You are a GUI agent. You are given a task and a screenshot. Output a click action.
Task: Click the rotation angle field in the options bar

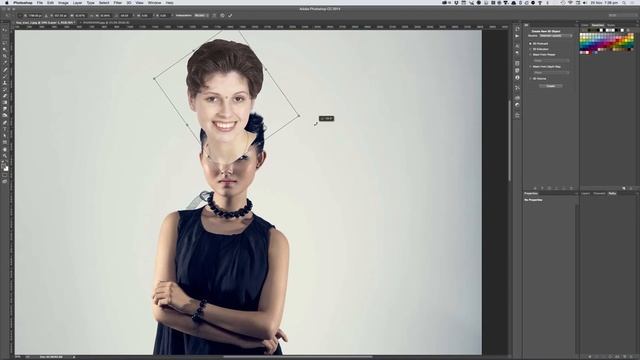125,16
